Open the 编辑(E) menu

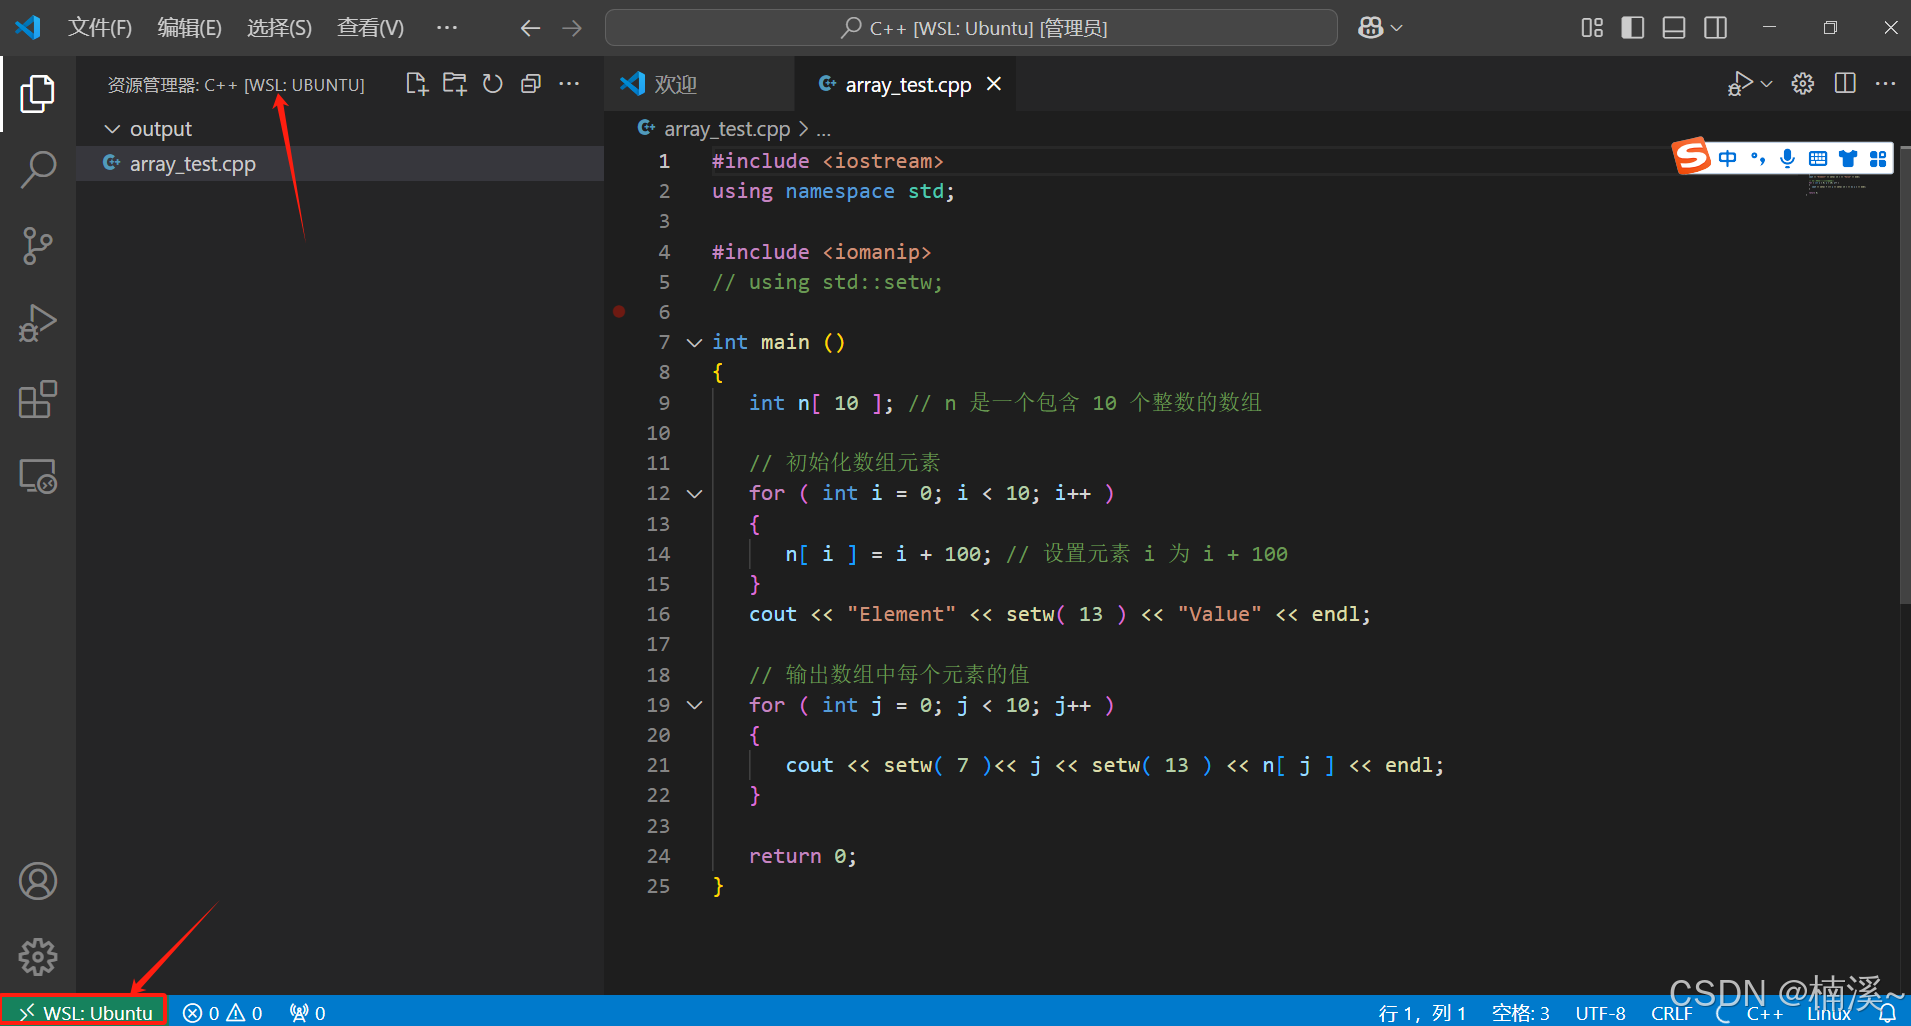(x=189, y=28)
